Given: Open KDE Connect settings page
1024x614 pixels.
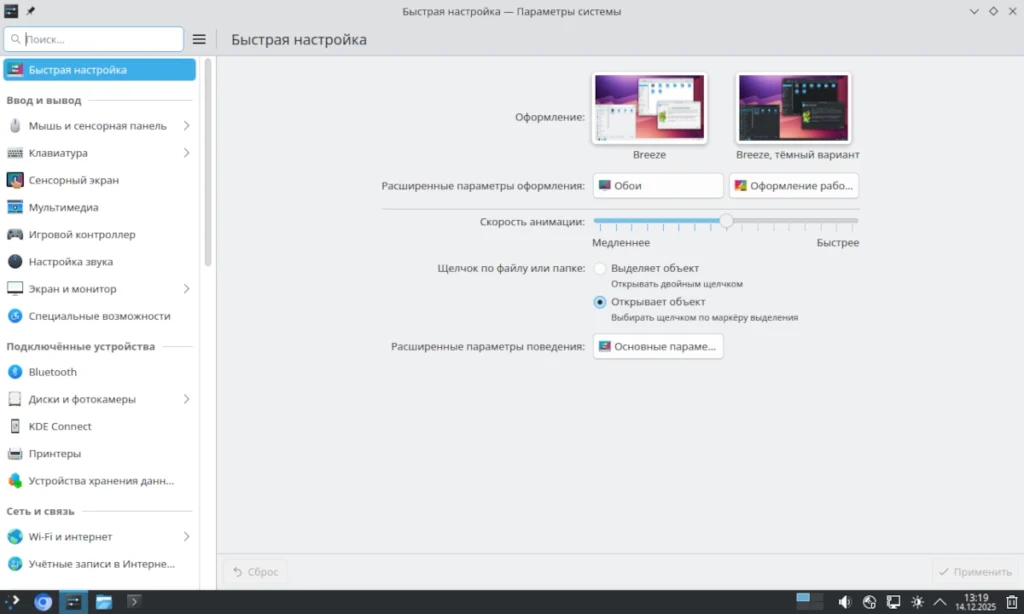Looking at the screenshot, I should 99,426.
